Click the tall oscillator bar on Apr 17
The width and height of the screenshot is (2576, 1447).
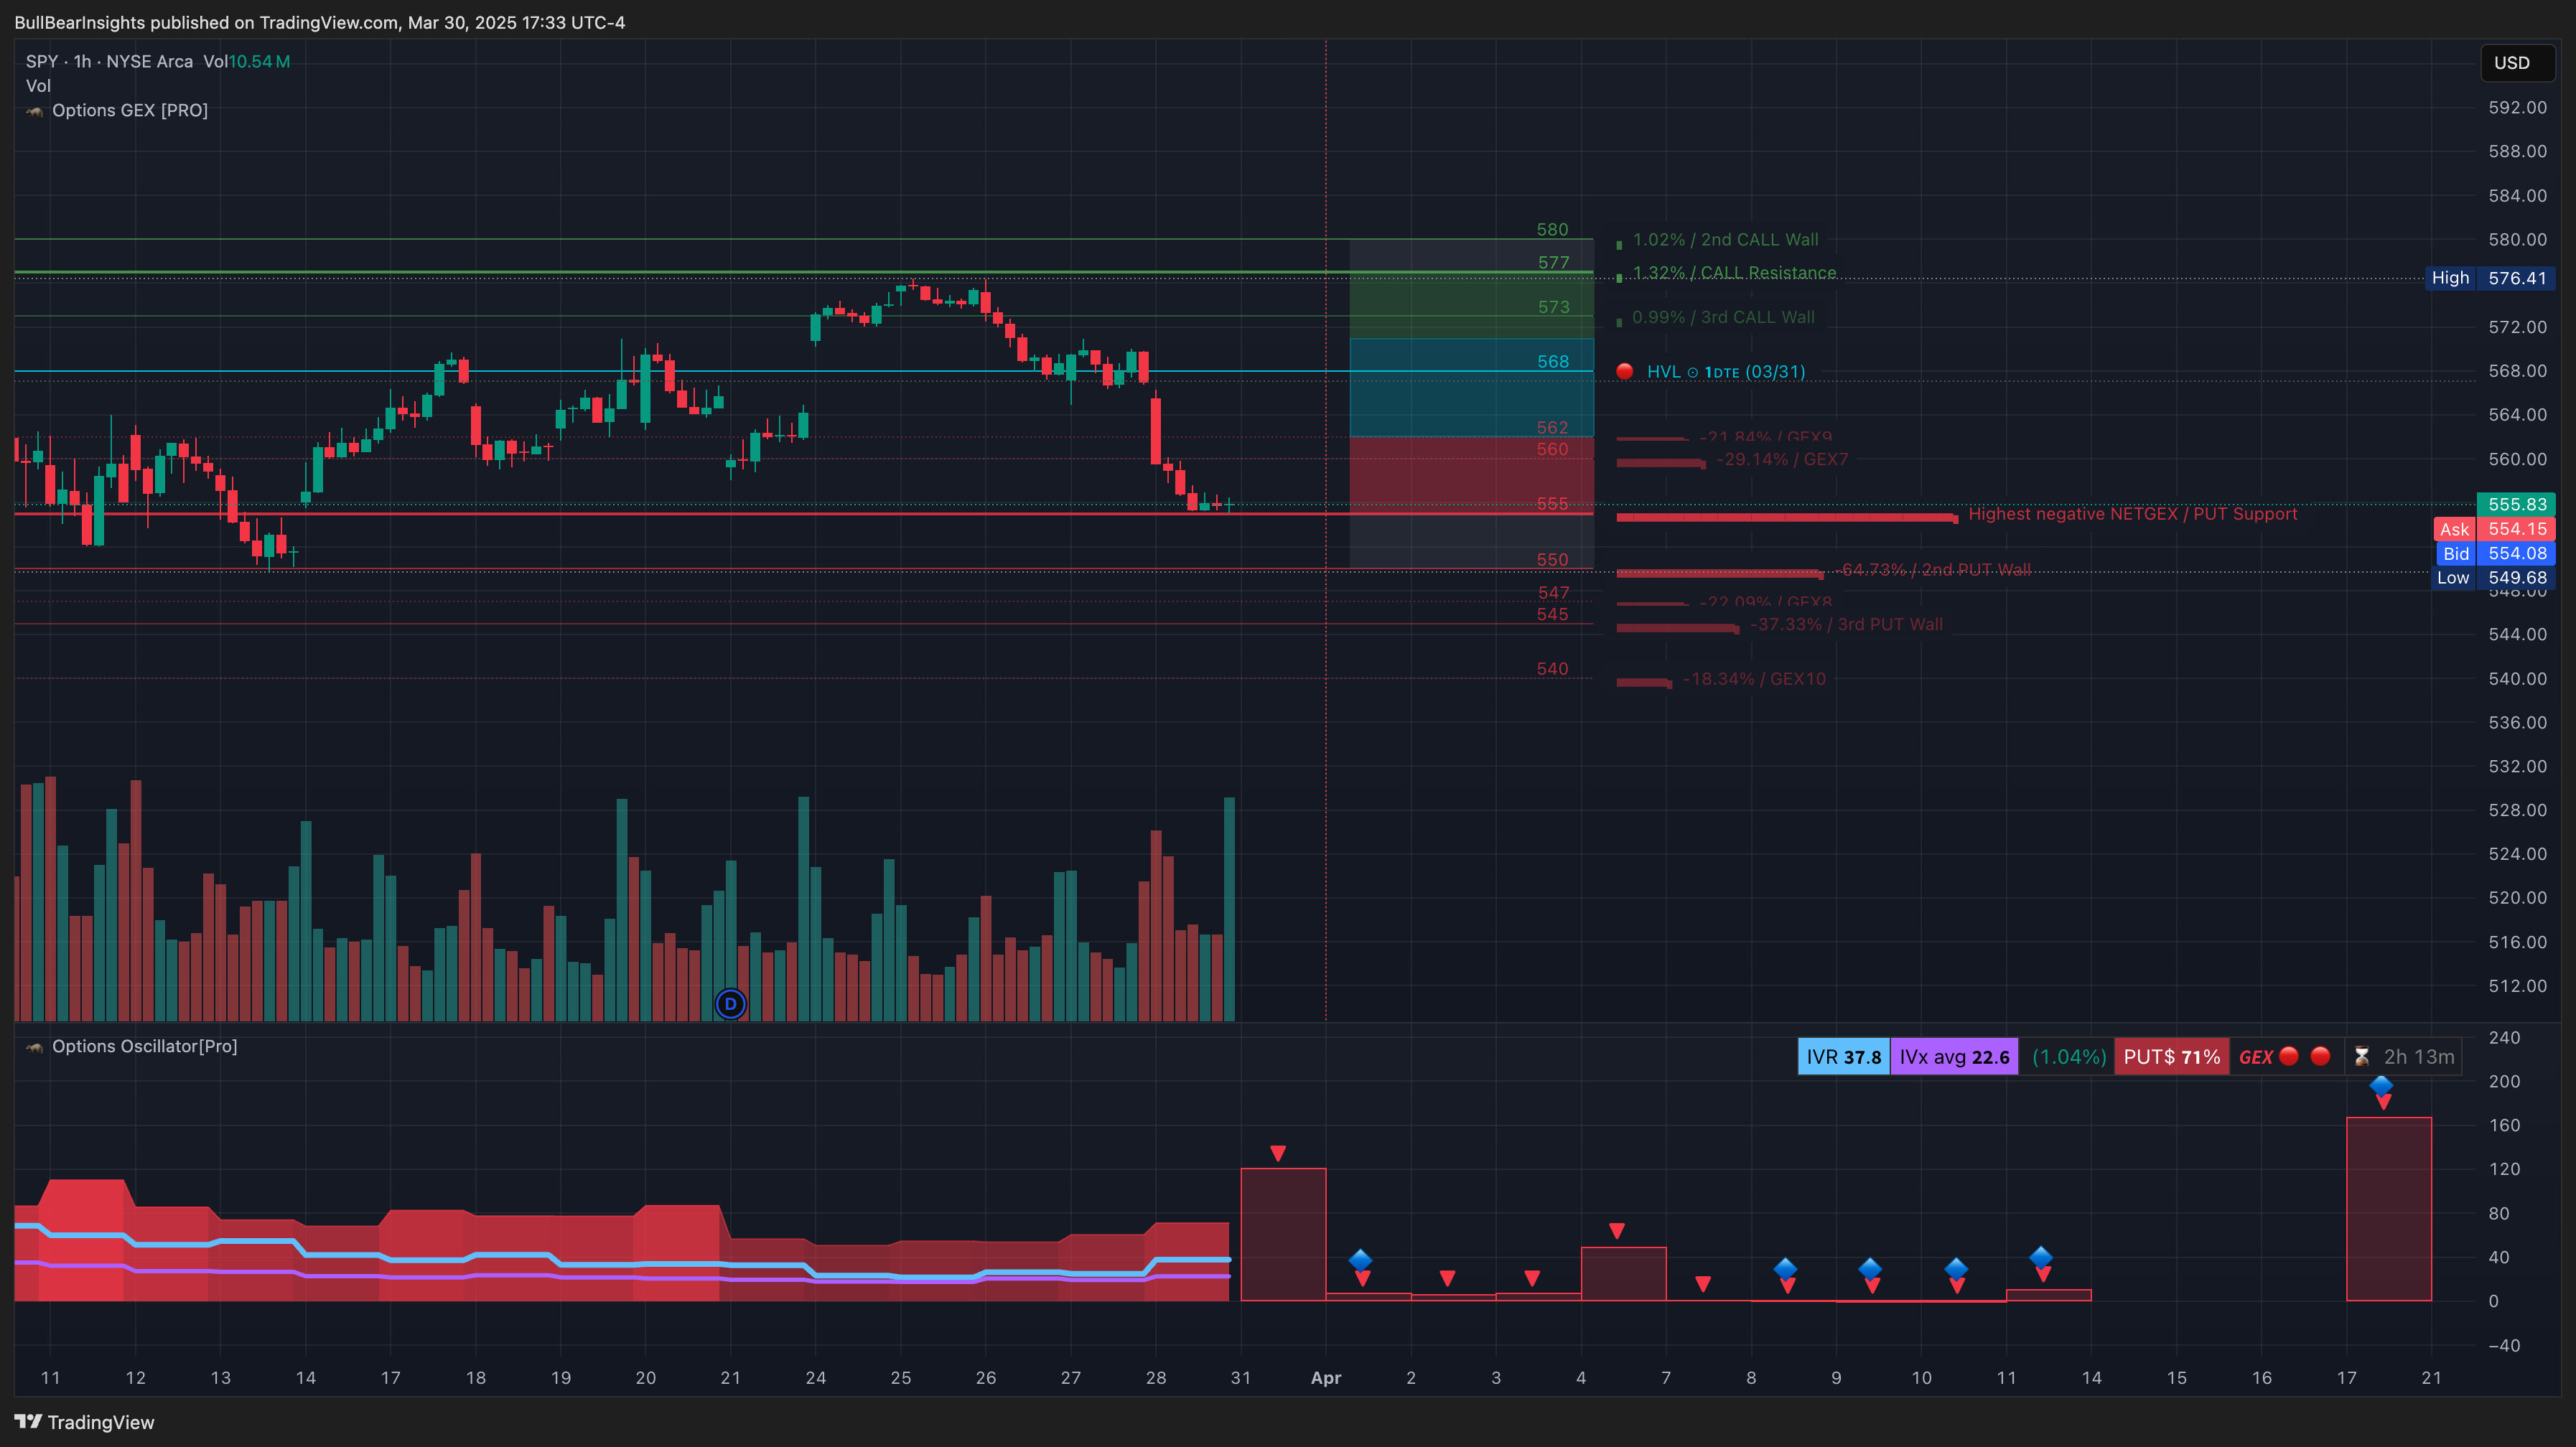click(x=2389, y=1209)
